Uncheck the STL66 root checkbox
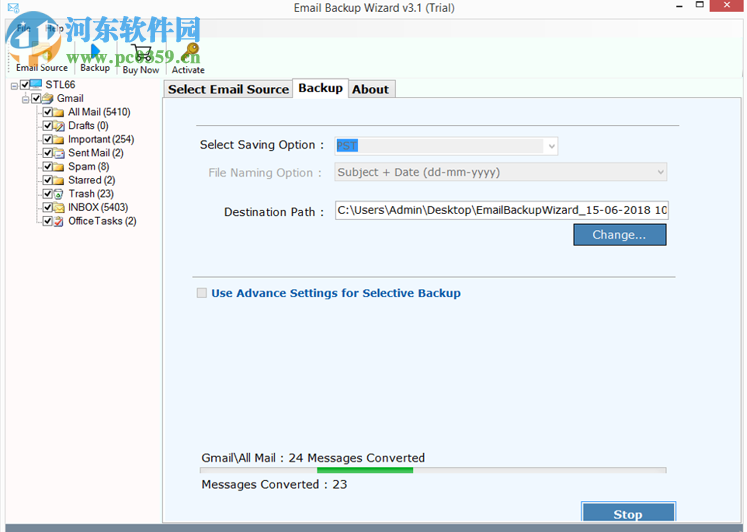Screen dimensions: 747x532 (x=25, y=85)
